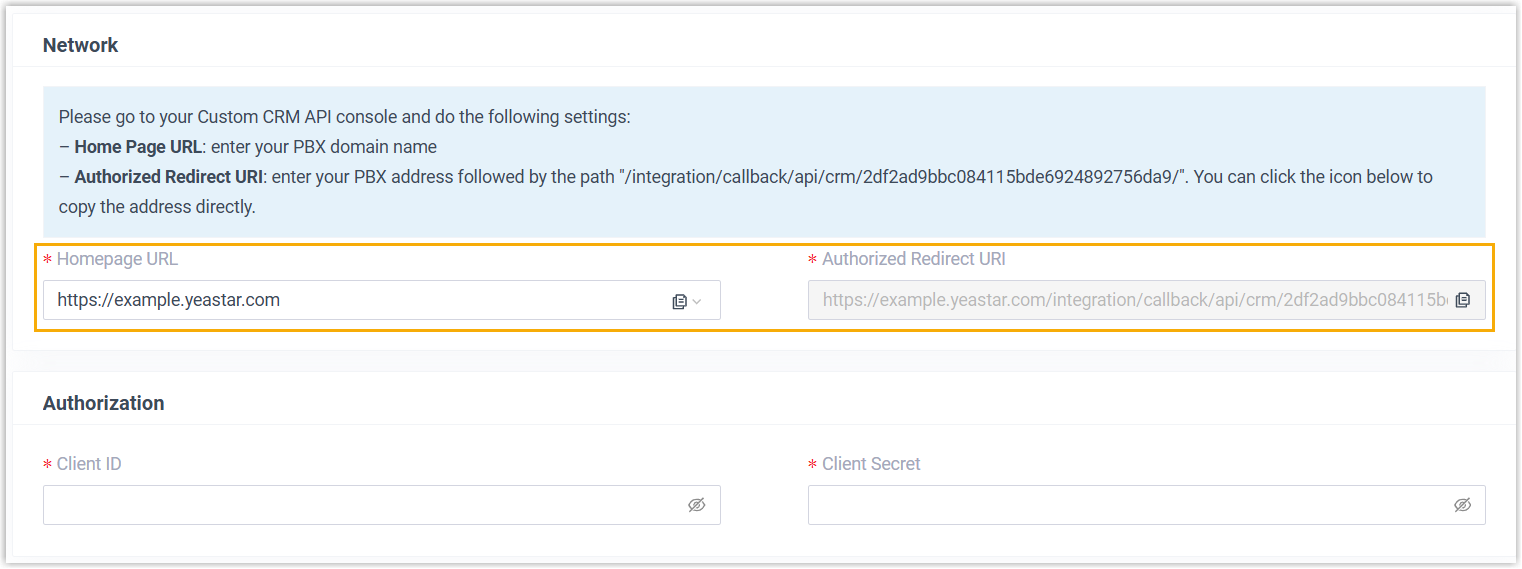The width and height of the screenshot is (1522, 569).
Task: Click the Client Secret field label
Action: (x=871, y=464)
